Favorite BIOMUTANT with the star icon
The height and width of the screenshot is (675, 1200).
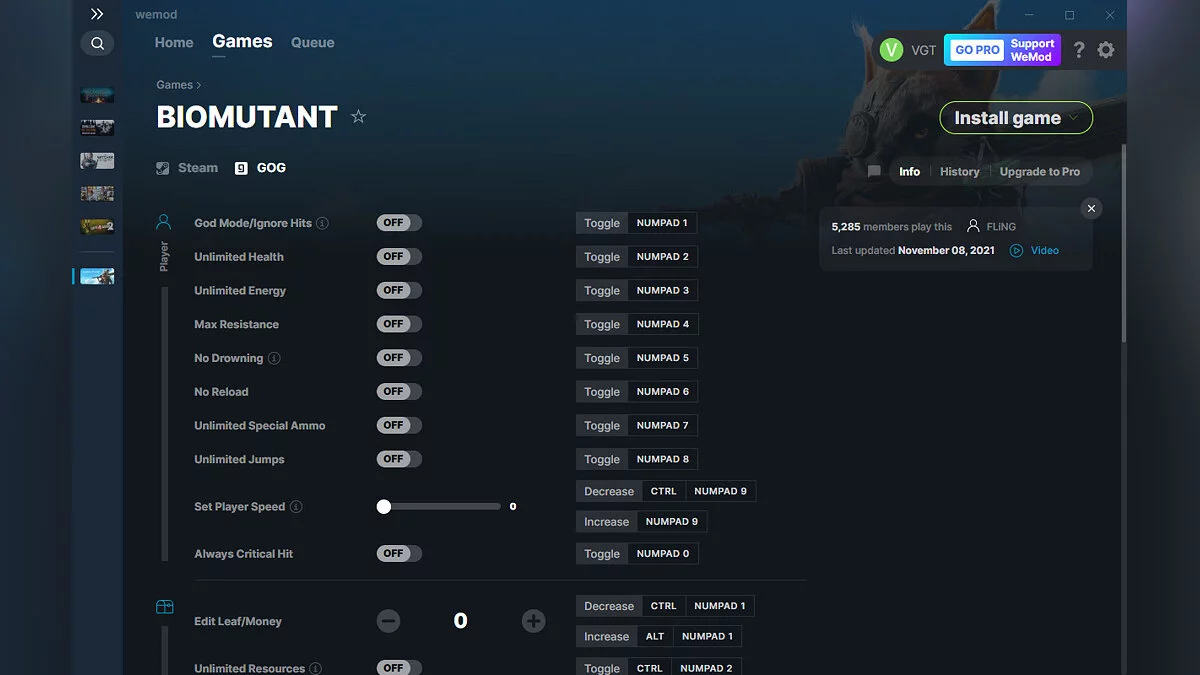click(x=358, y=117)
